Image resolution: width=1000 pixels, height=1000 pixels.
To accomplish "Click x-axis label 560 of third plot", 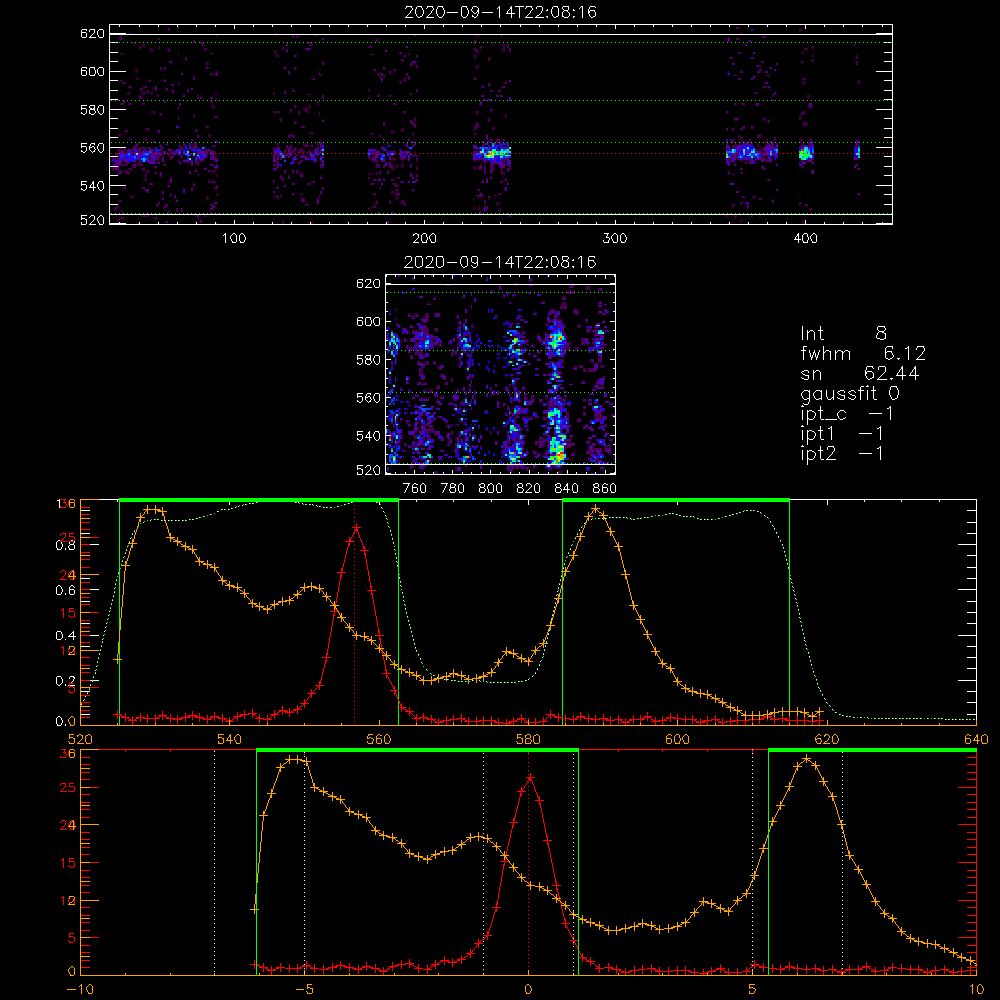I will 379,740.
